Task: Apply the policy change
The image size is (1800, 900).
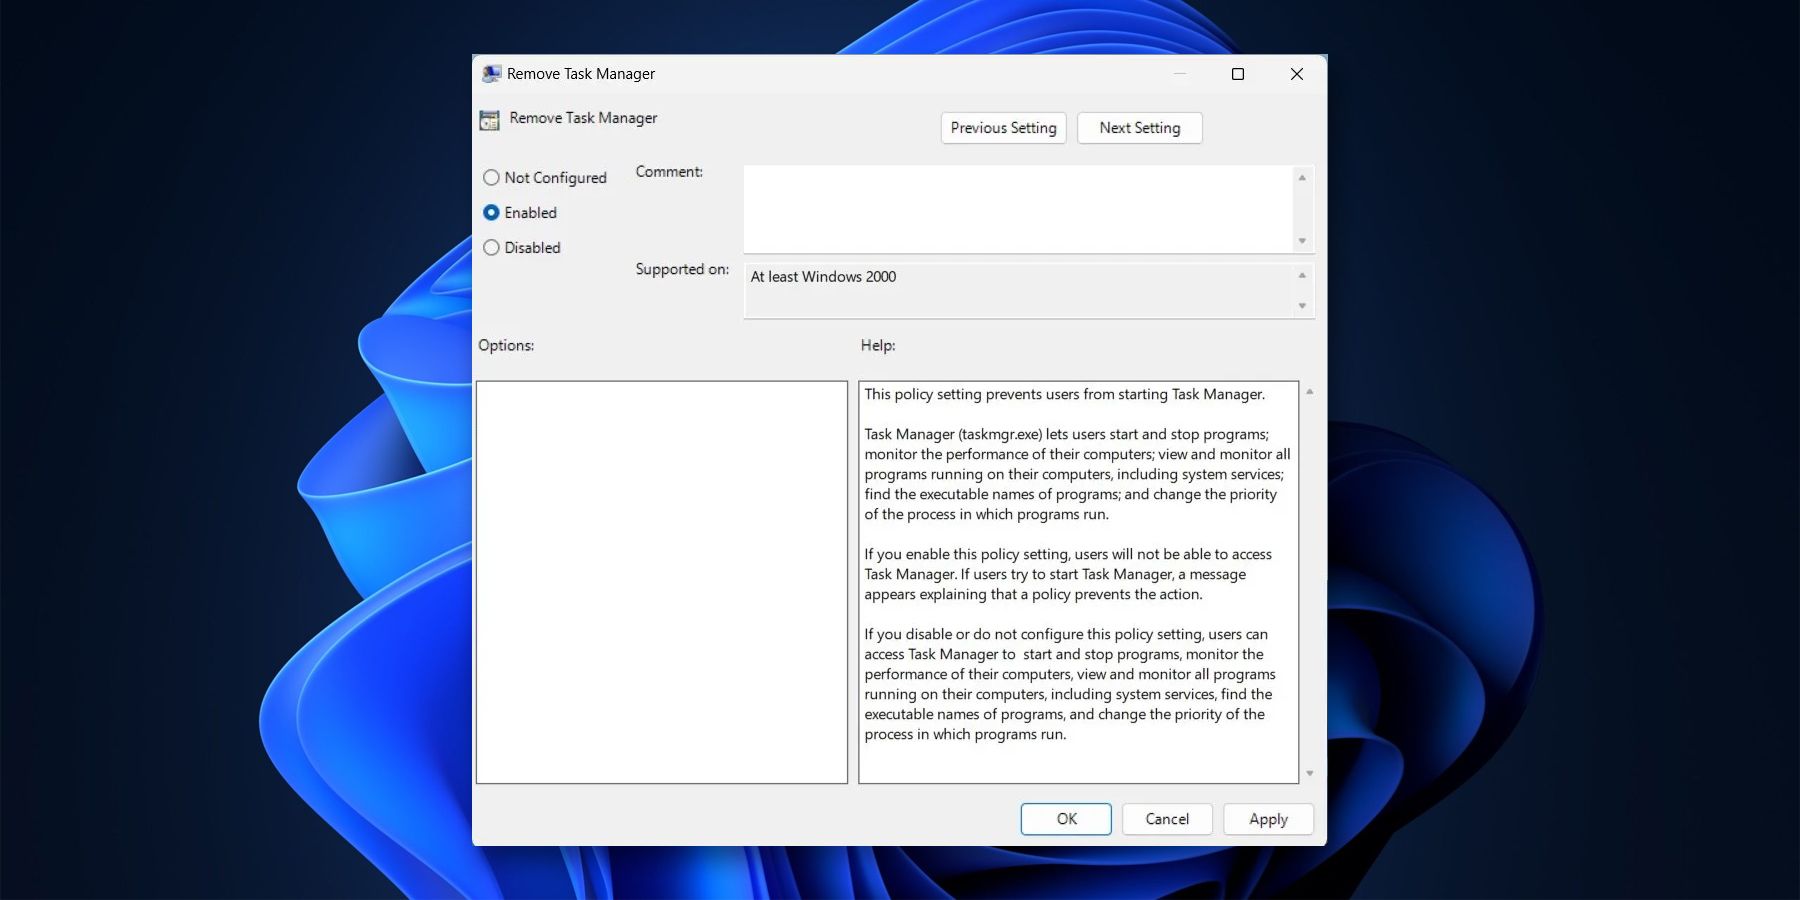Action: [1267, 819]
